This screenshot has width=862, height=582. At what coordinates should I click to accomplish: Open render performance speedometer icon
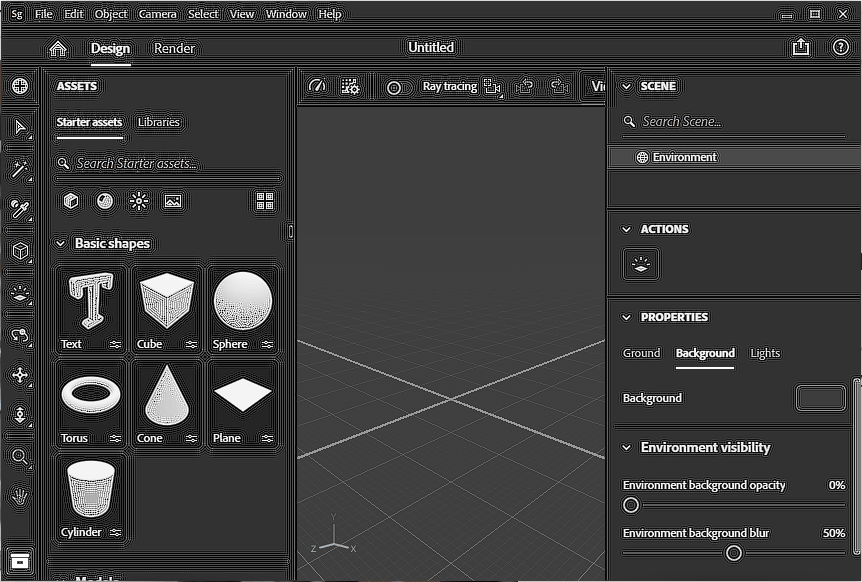[317, 86]
